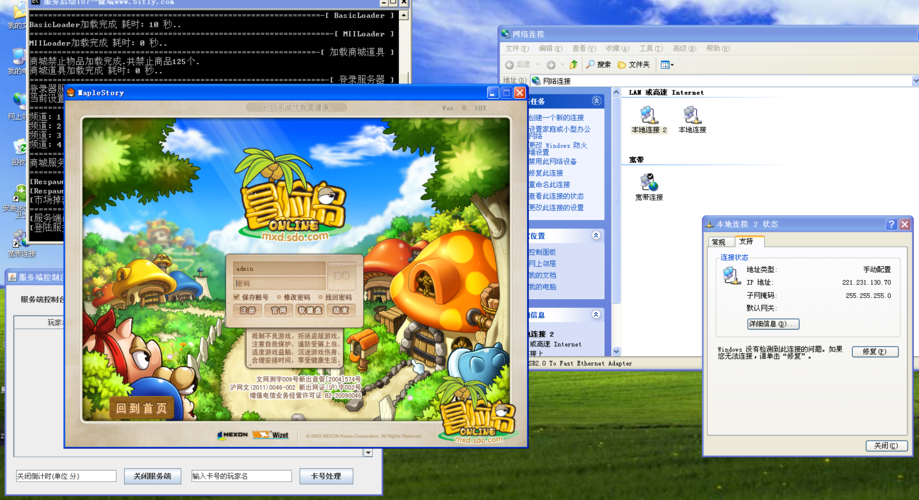Click the scroll up arrow of console window
The height and width of the screenshot is (500, 919).
coord(404,15)
